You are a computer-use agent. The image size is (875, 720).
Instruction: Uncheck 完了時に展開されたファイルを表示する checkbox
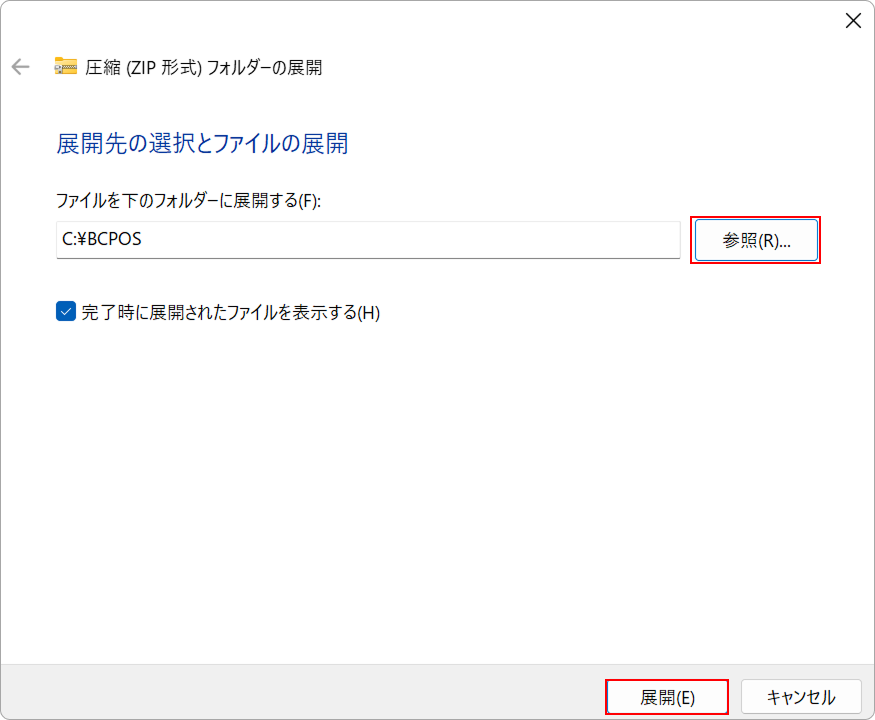coord(66,312)
